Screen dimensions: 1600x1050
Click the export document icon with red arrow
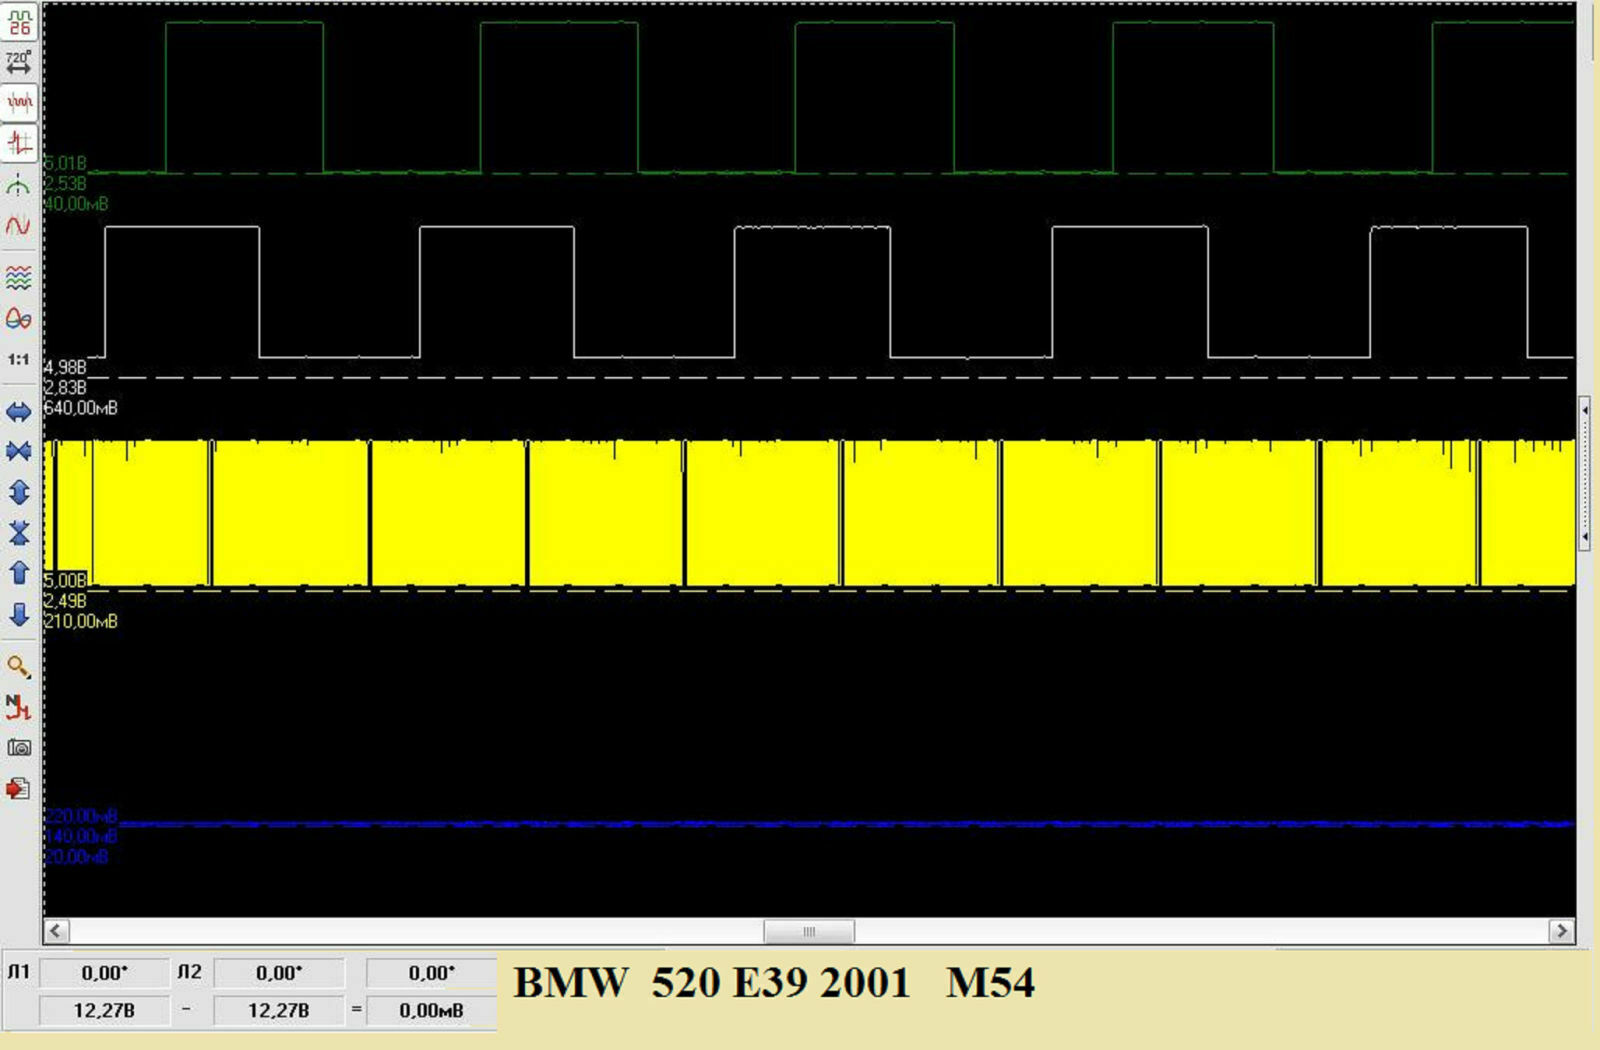click(x=19, y=789)
